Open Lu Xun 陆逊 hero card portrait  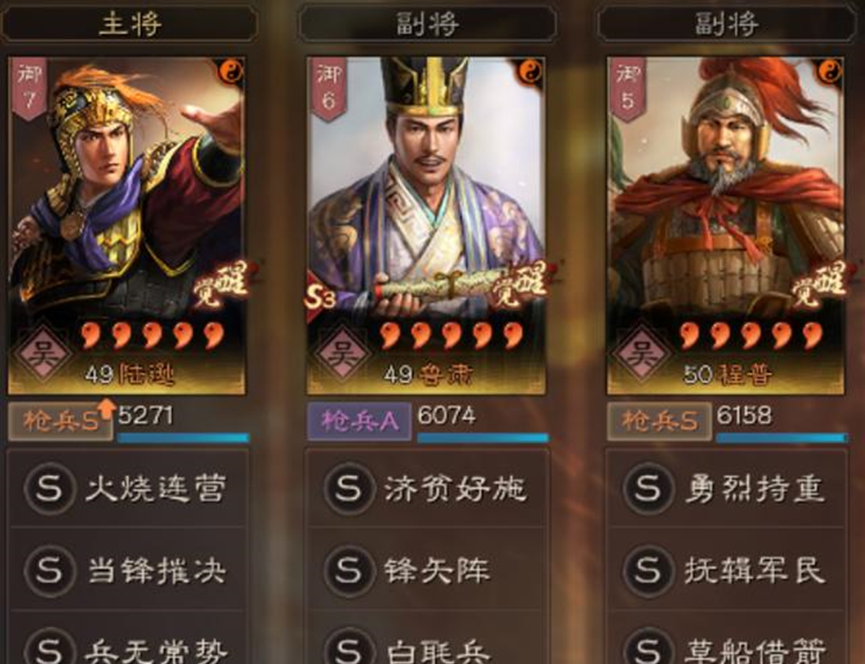pyautogui.click(x=127, y=226)
